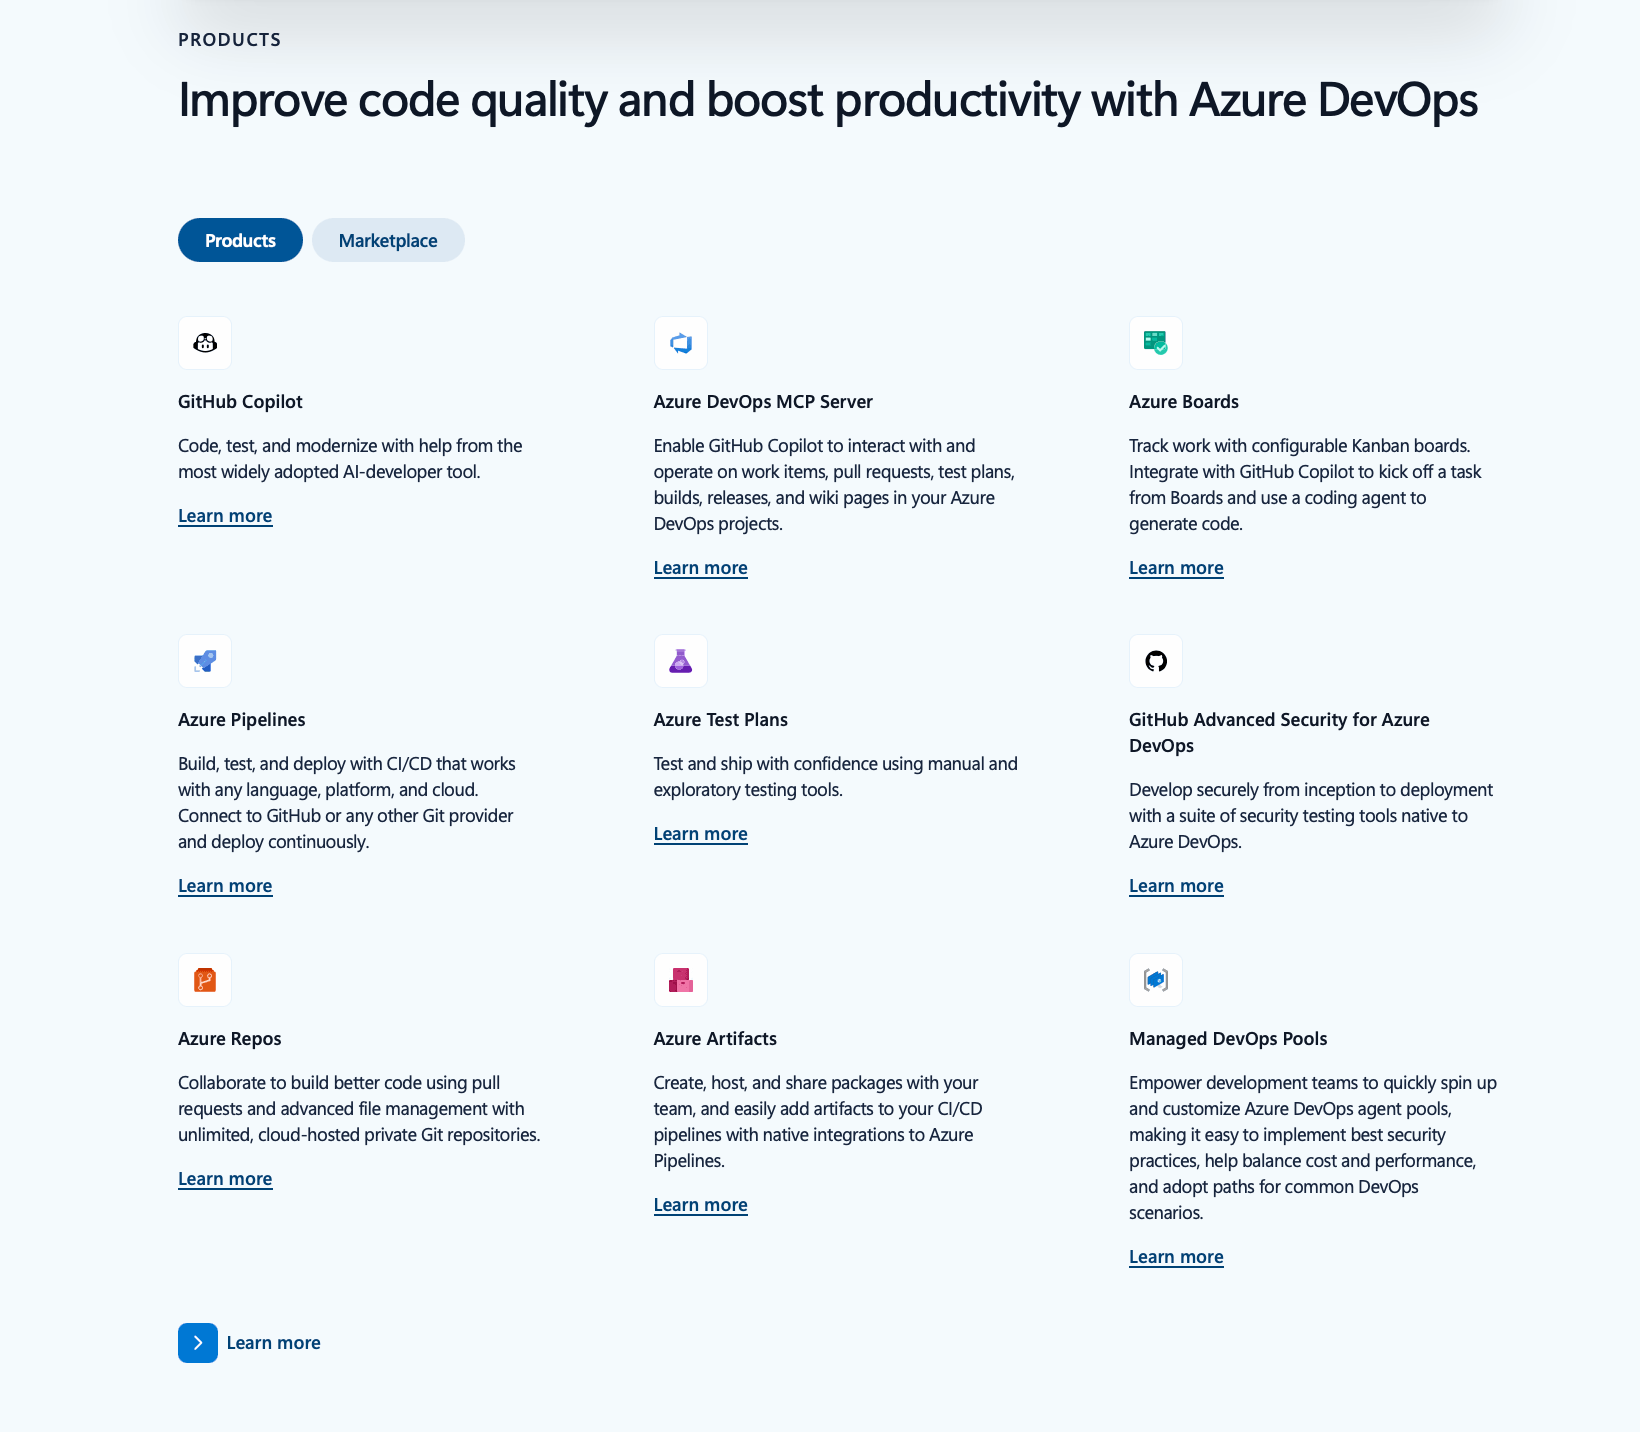Click the Managed DevOps Pools heading

pyautogui.click(x=1228, y=1039)
